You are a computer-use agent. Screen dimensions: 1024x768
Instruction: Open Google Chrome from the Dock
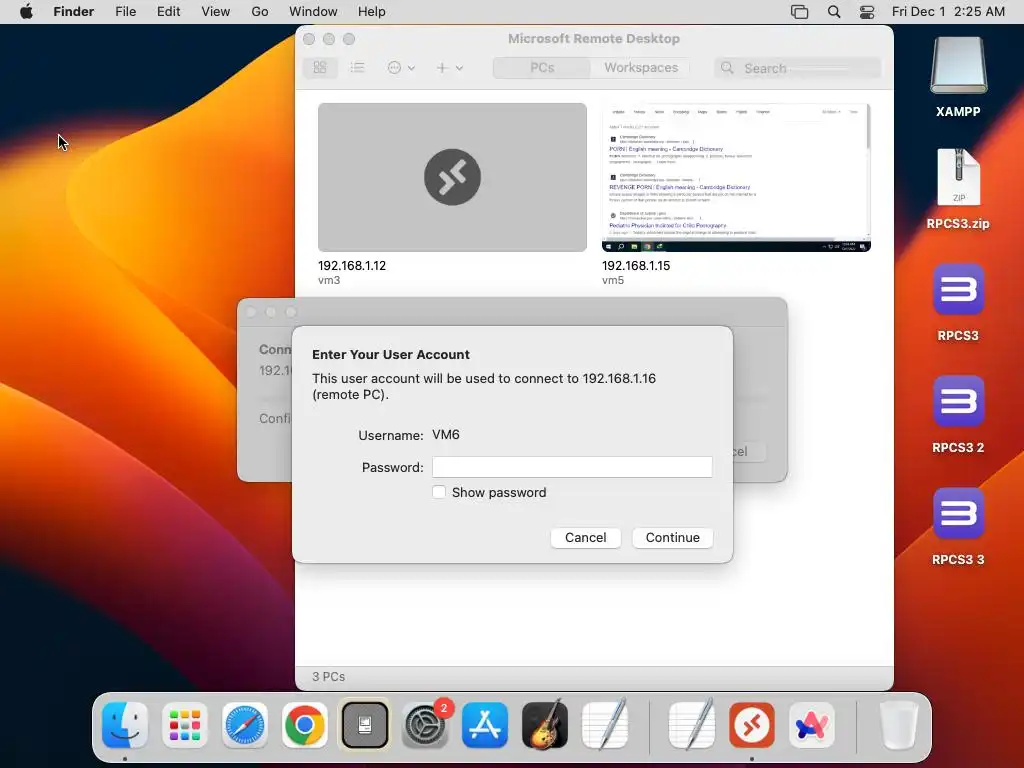[304, 725]
